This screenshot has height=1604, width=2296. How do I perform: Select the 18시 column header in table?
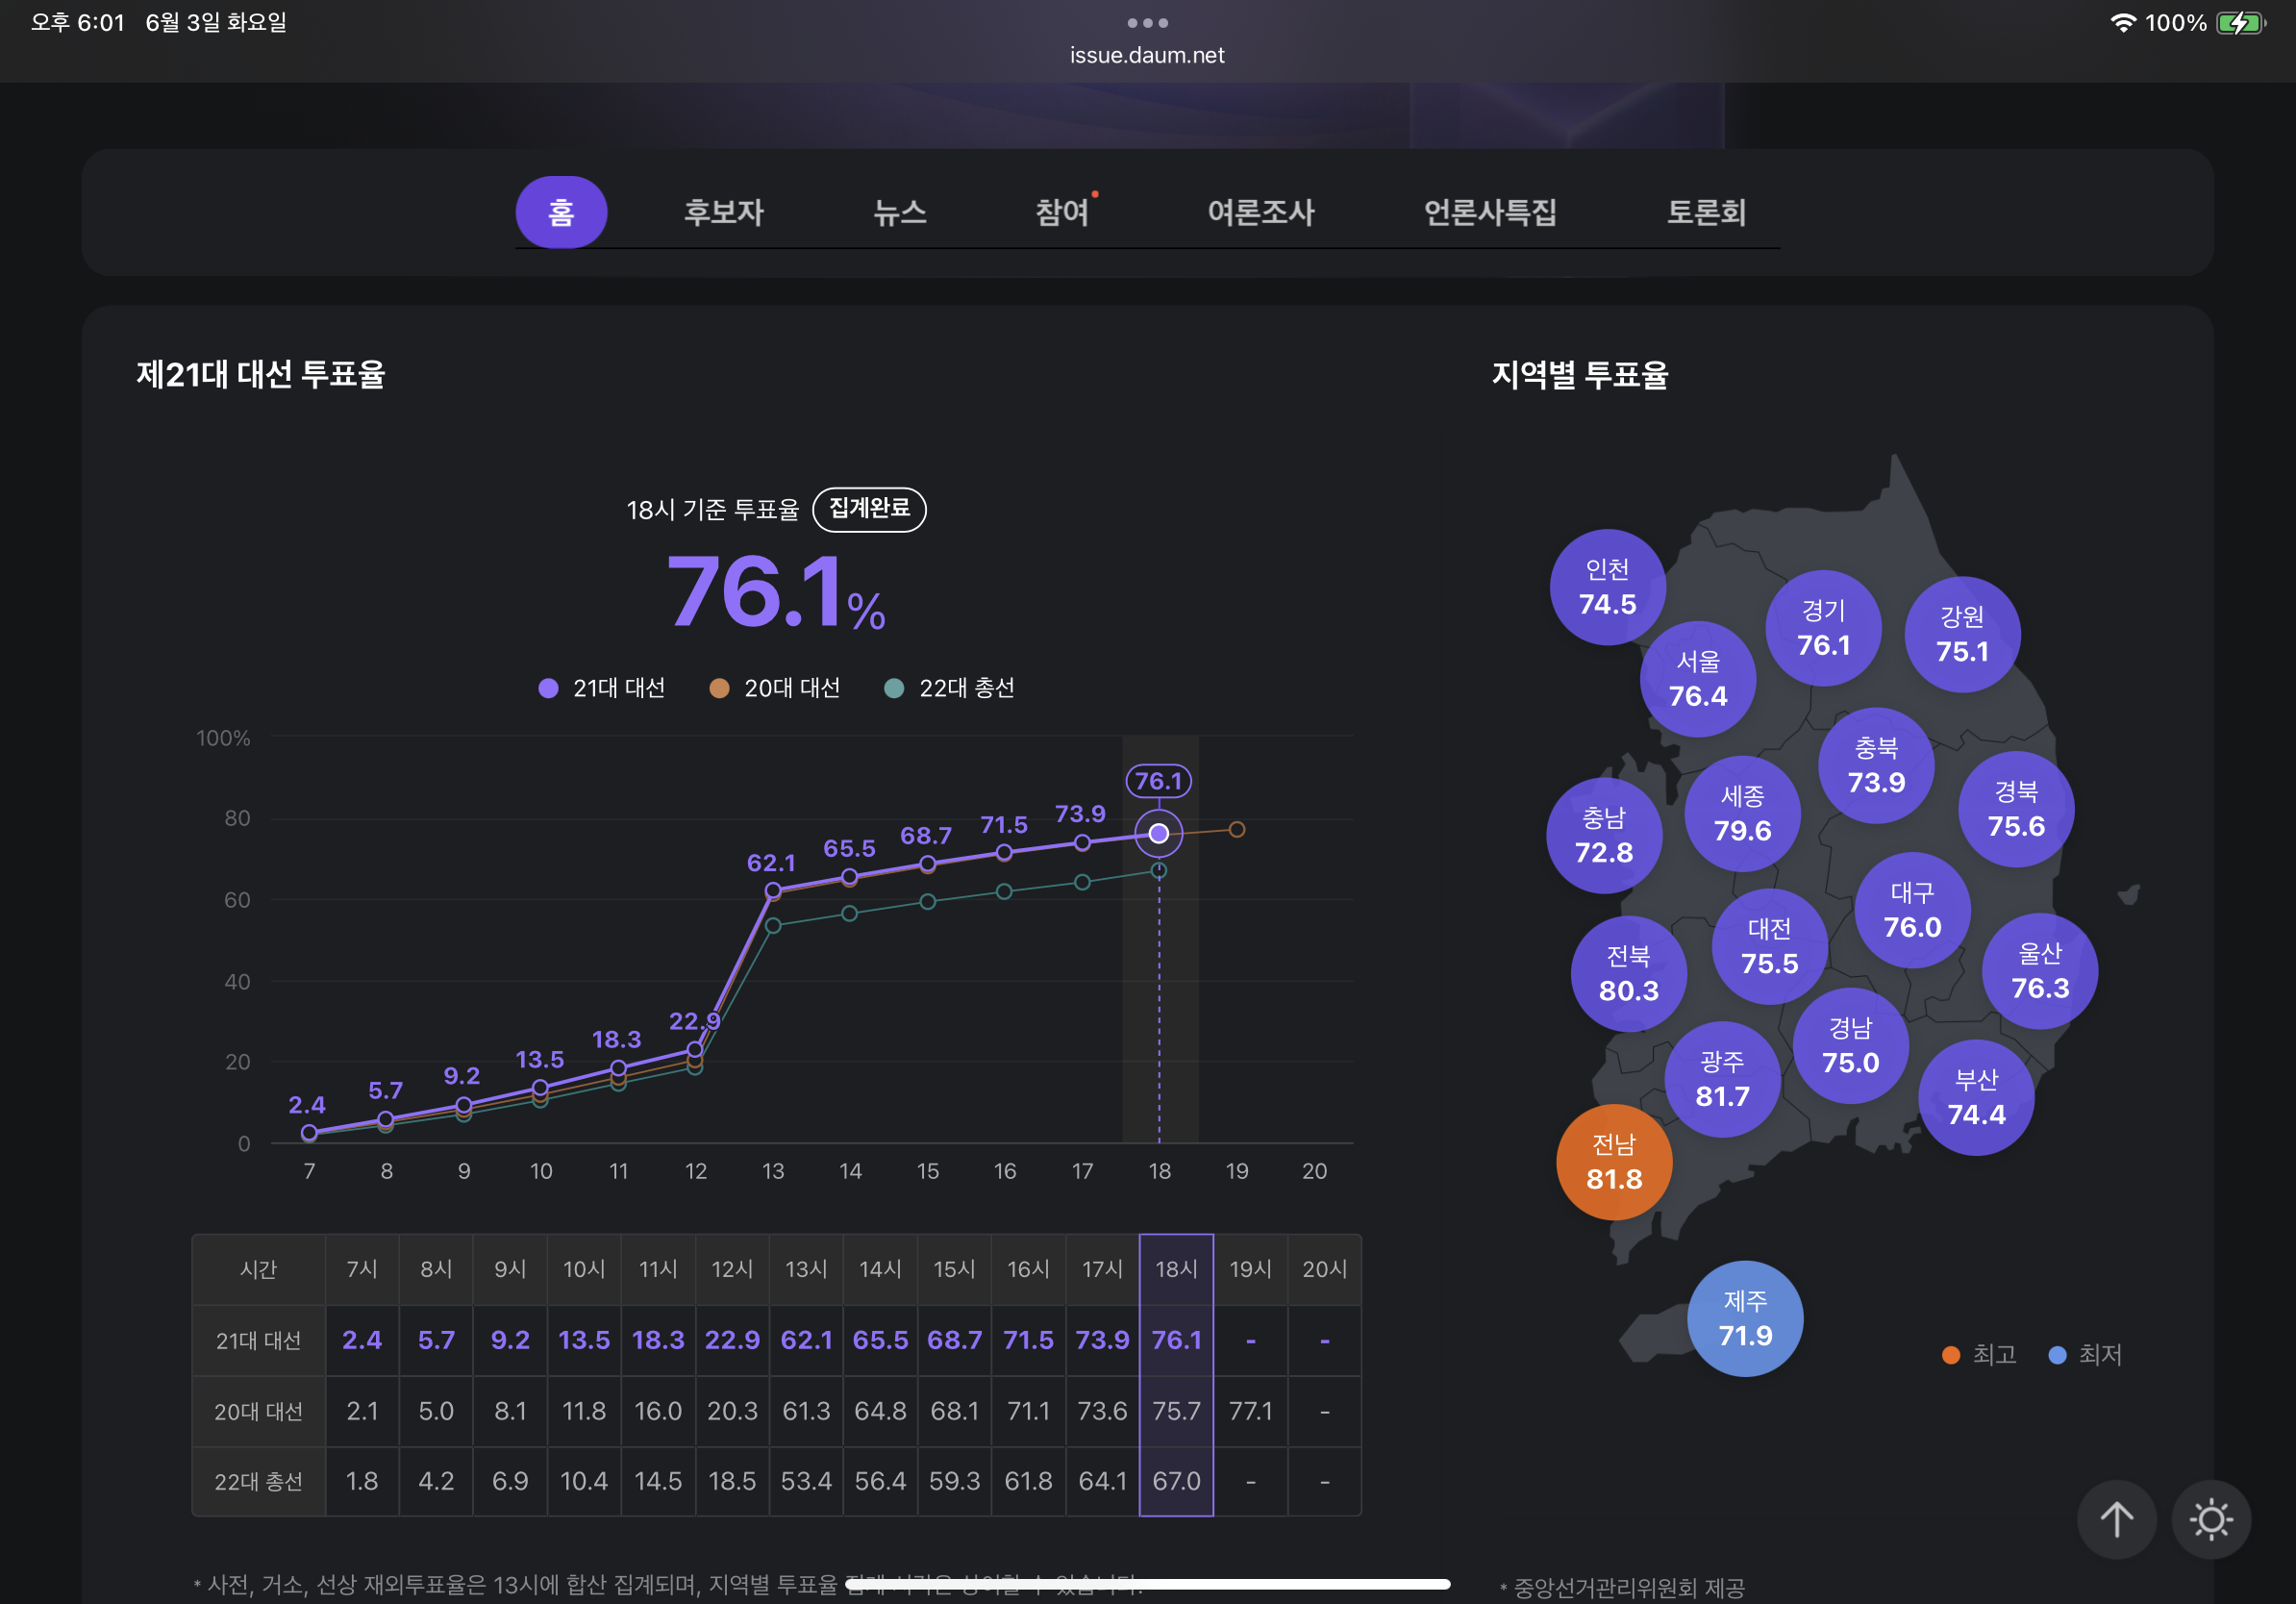click(1176, 1269)
